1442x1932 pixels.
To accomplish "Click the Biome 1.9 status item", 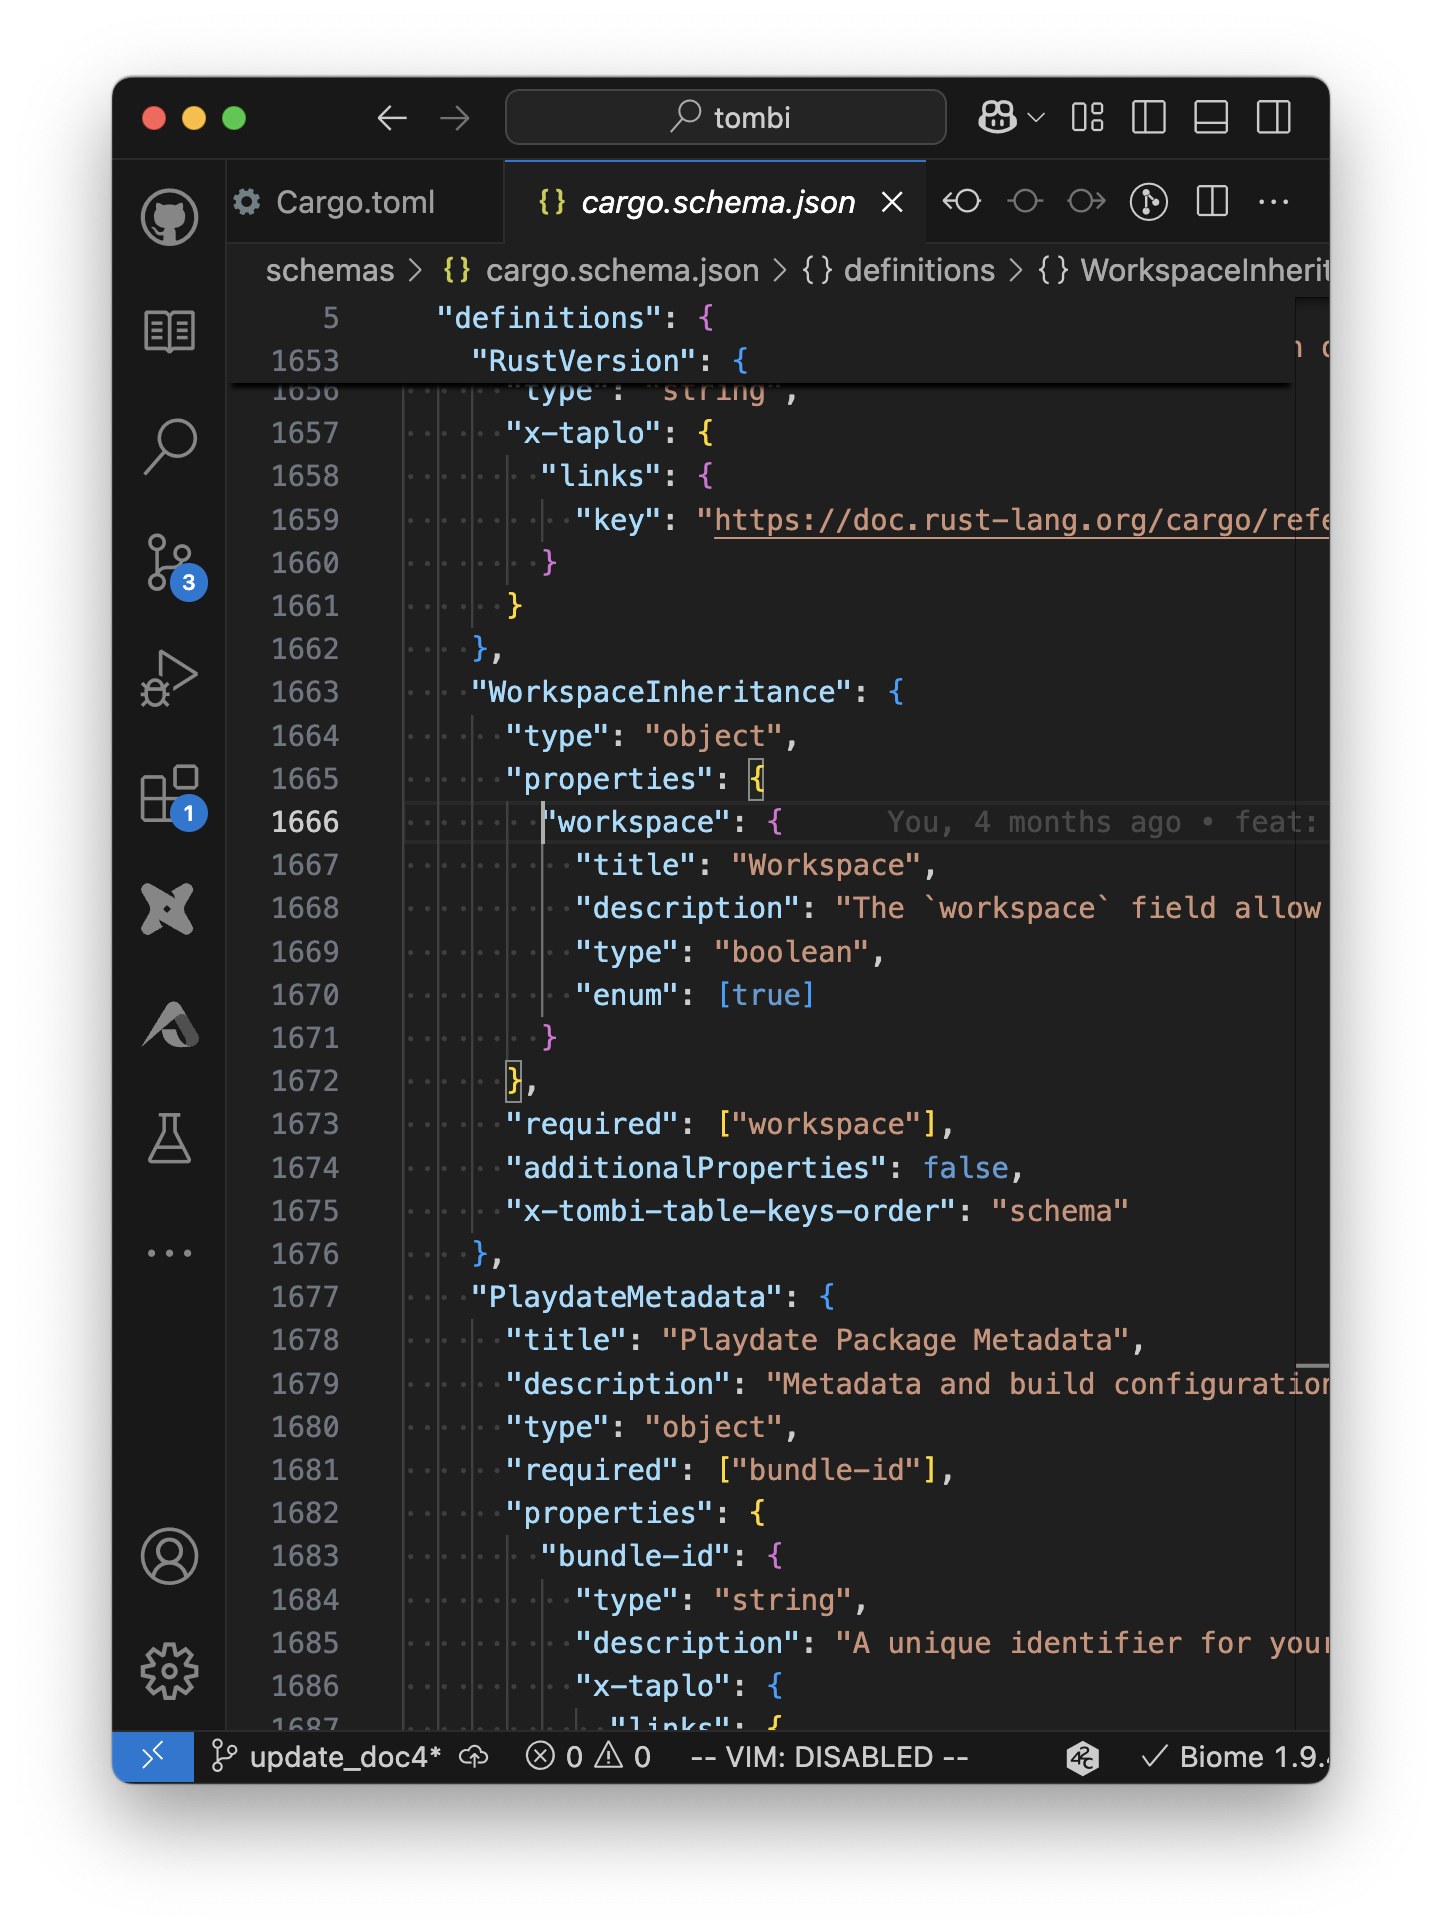I will 1235,1757.
